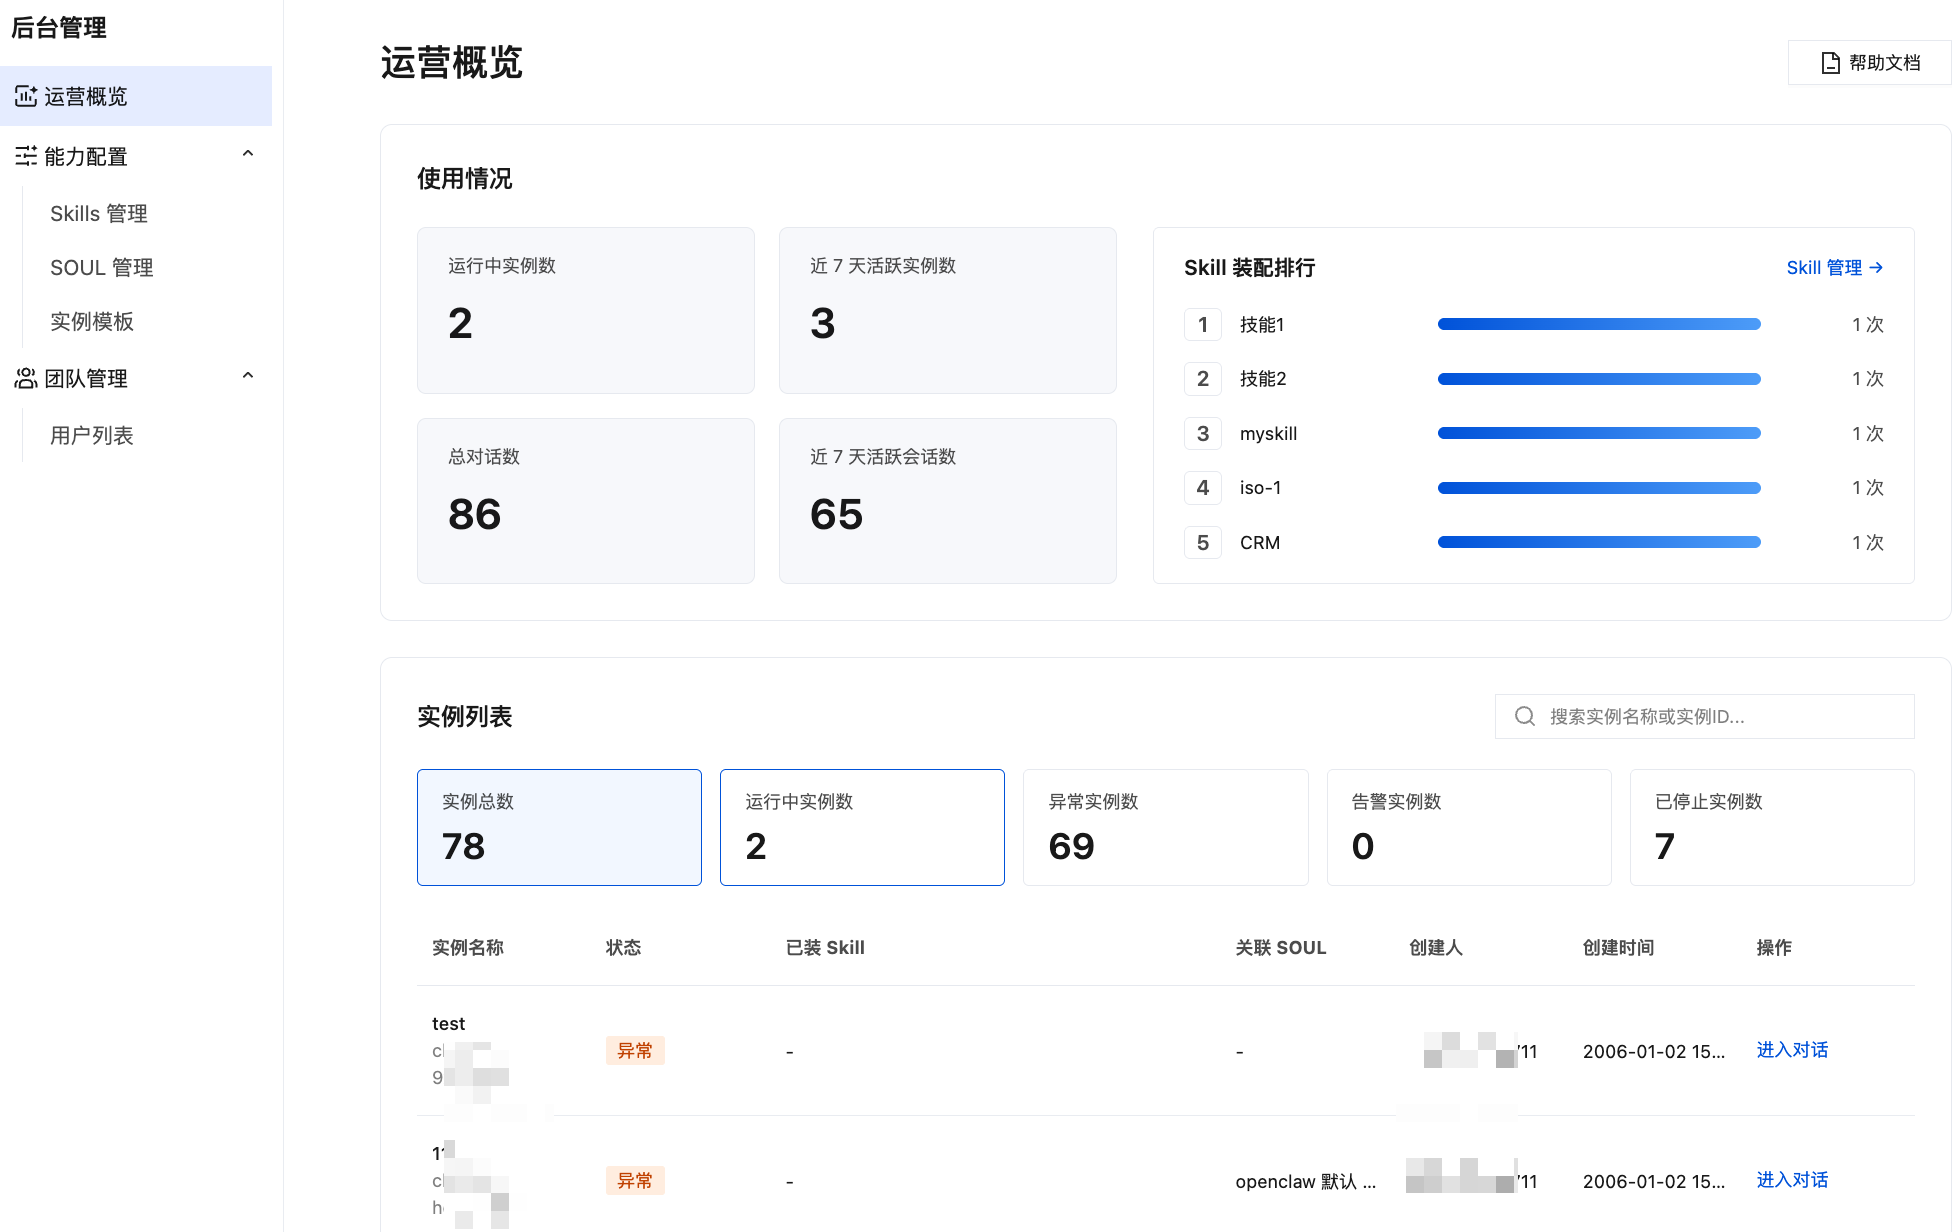Image resolution: width=1960 pixels, height=1232 pixels.
Task: Filter by 已停止实例数 card
Action: tap(1772, 827)
